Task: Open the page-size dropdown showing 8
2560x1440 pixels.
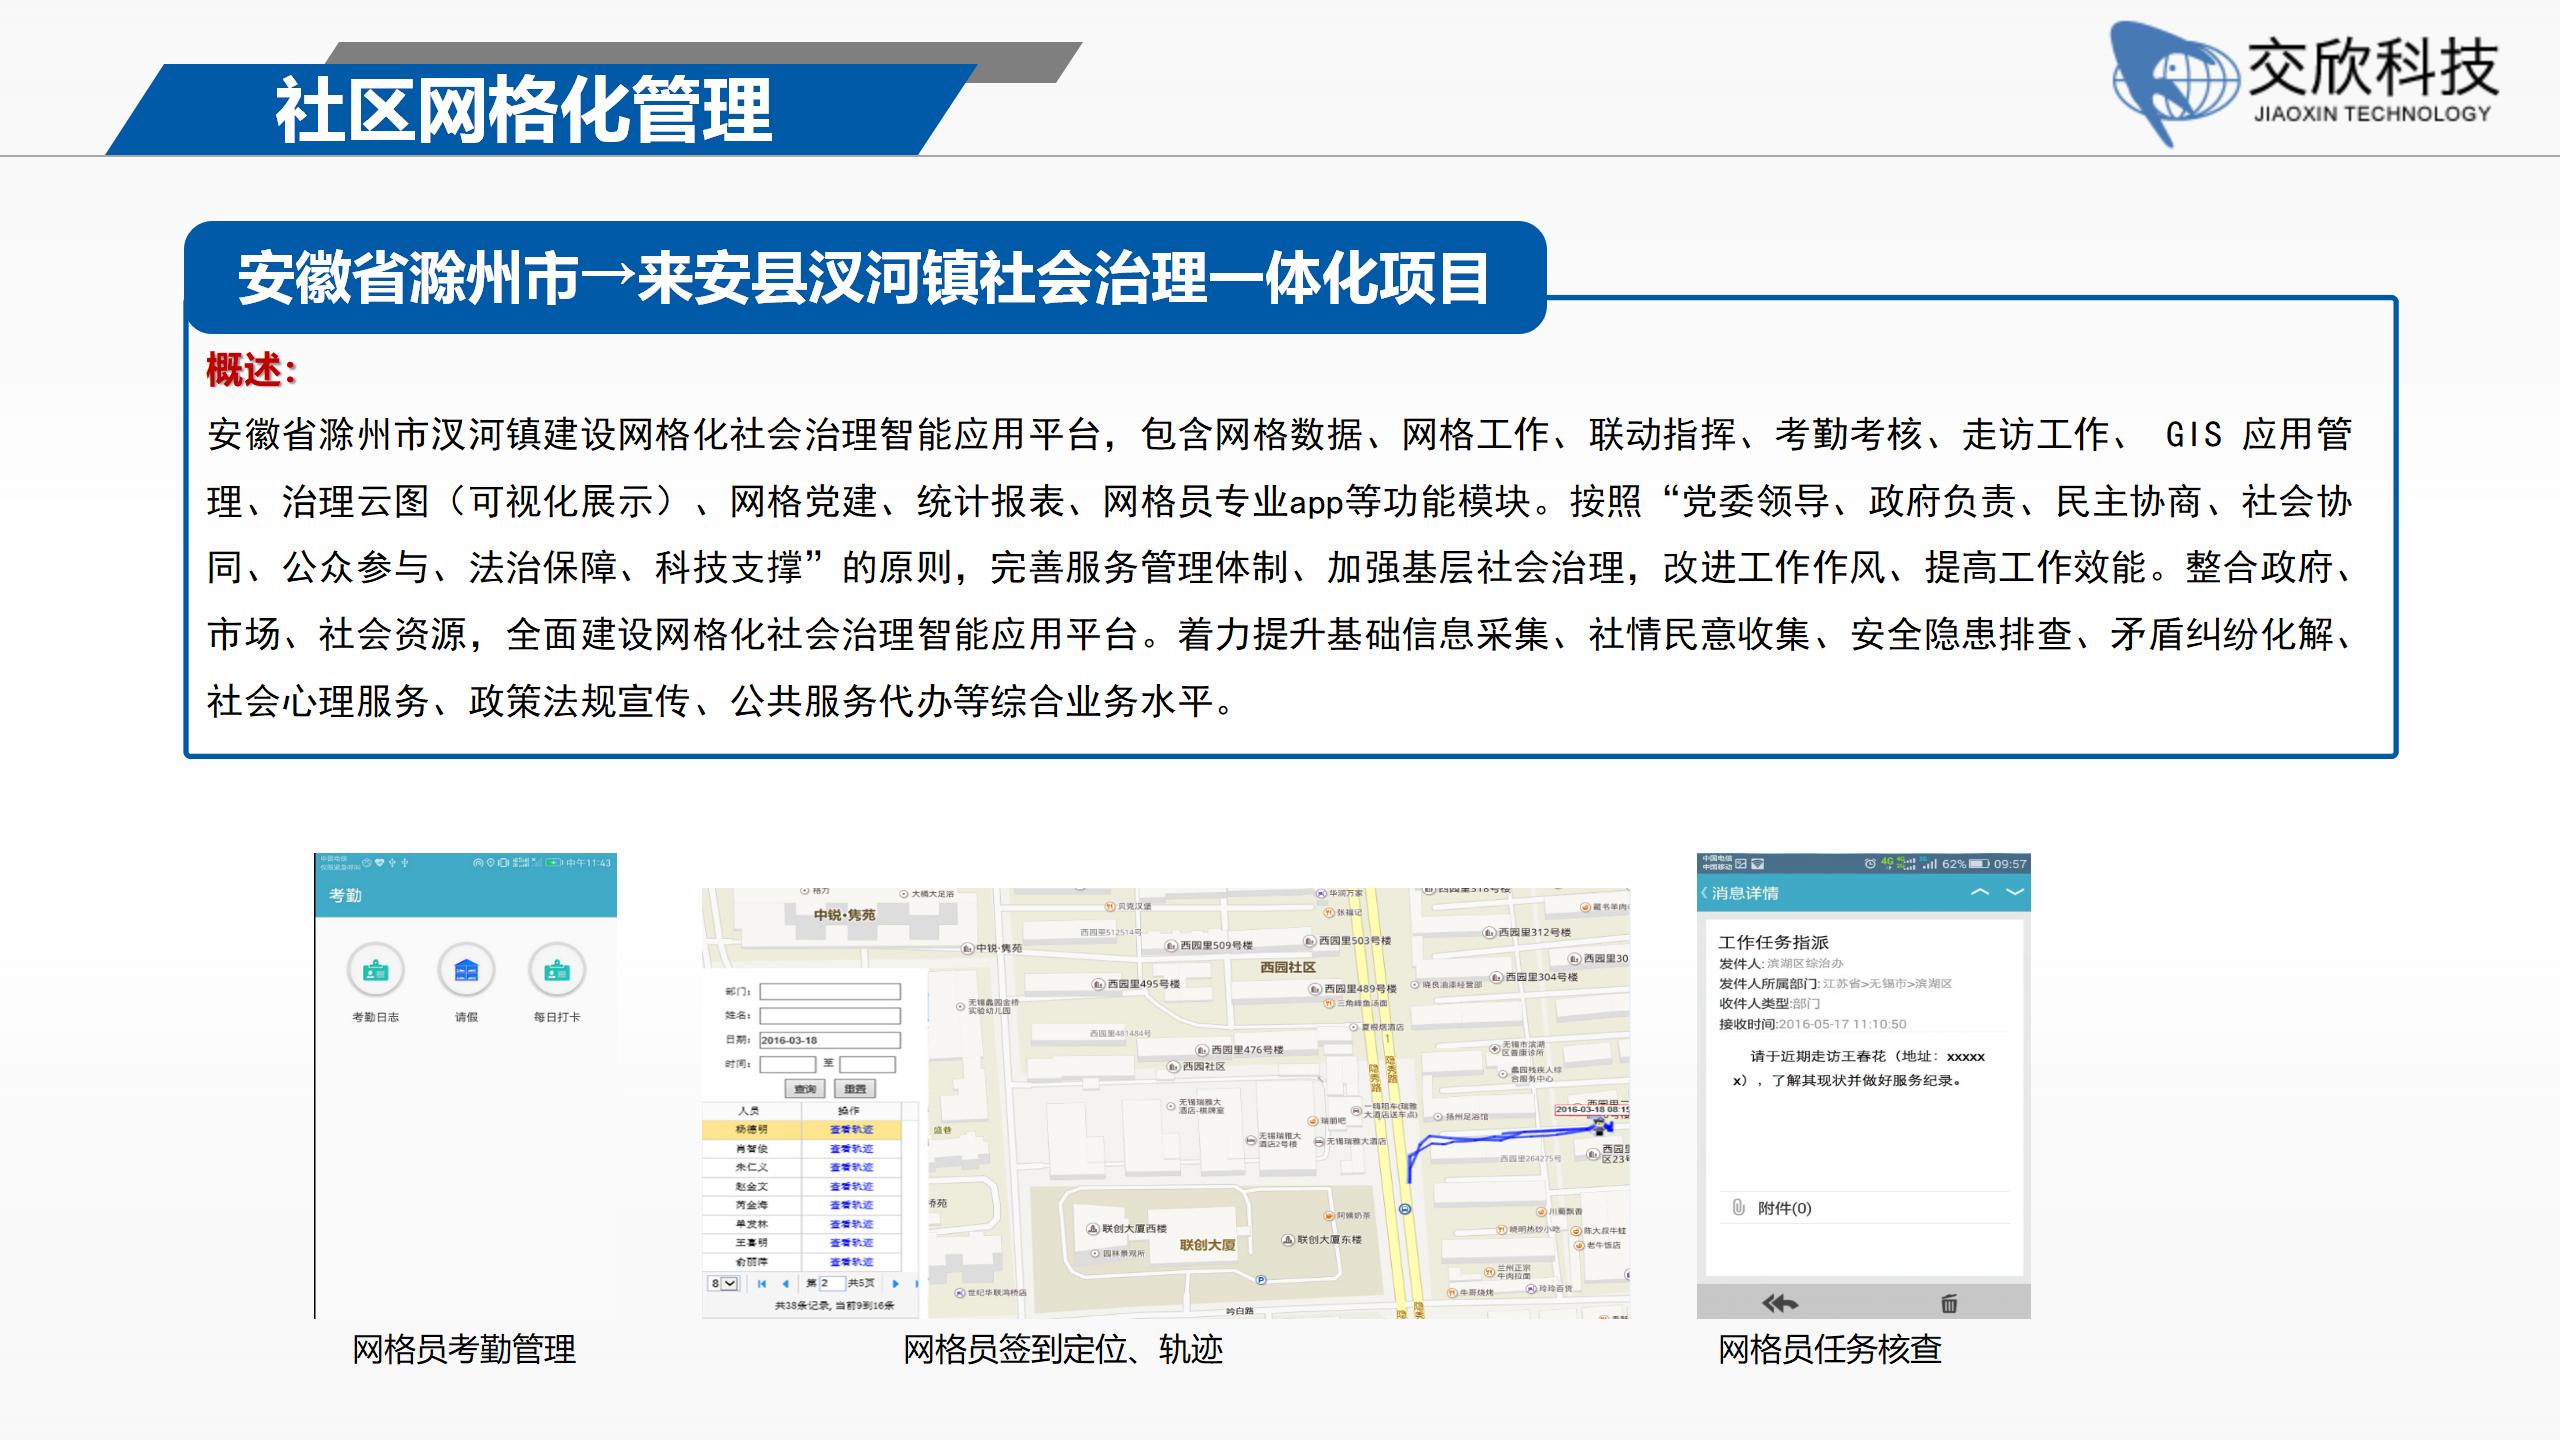Action: (723, 1283)
